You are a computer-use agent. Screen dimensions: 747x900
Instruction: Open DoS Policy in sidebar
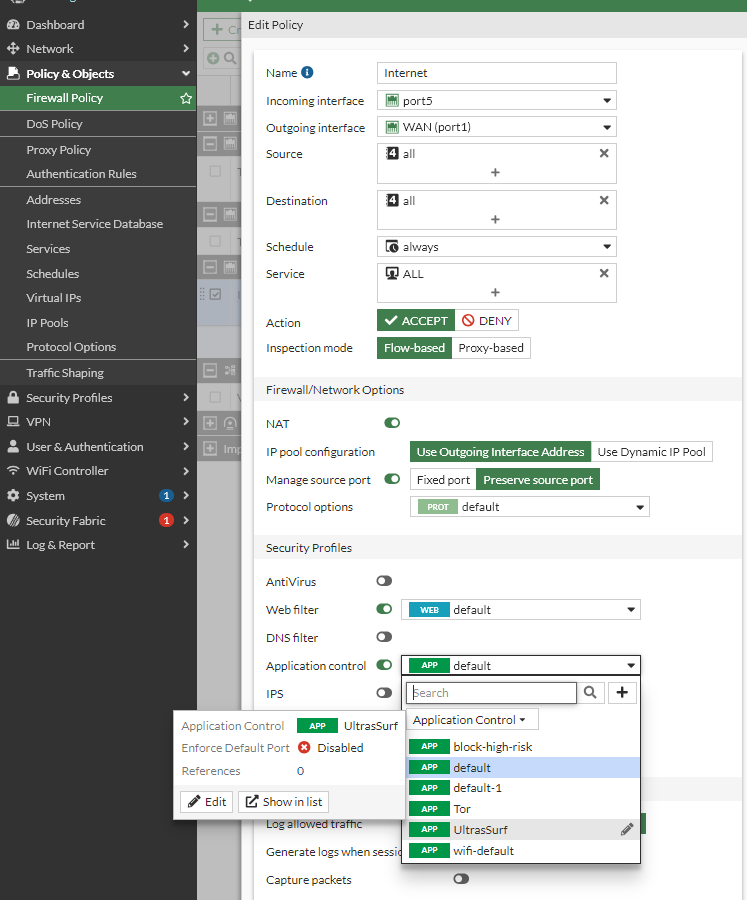[x=54, y=124]
